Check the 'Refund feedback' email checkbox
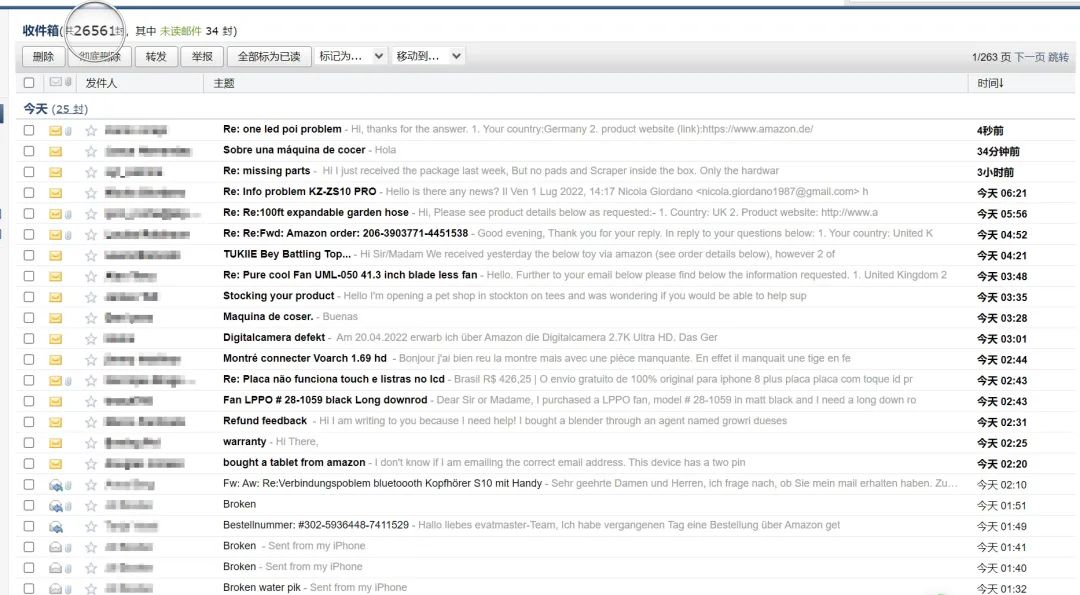 pos(28,421)
